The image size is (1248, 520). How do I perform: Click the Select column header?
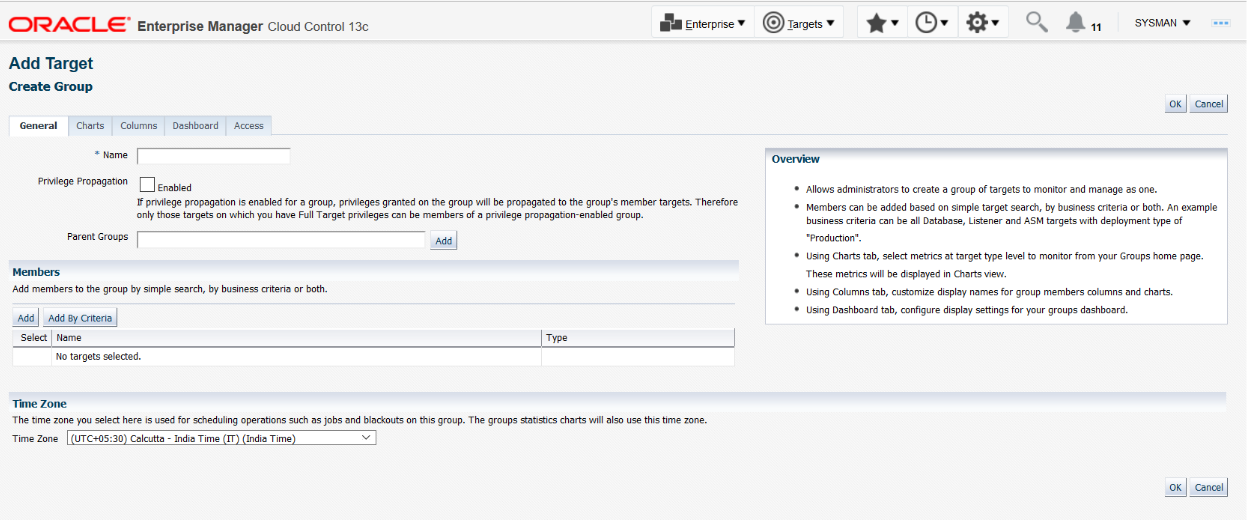click(32, 338)
